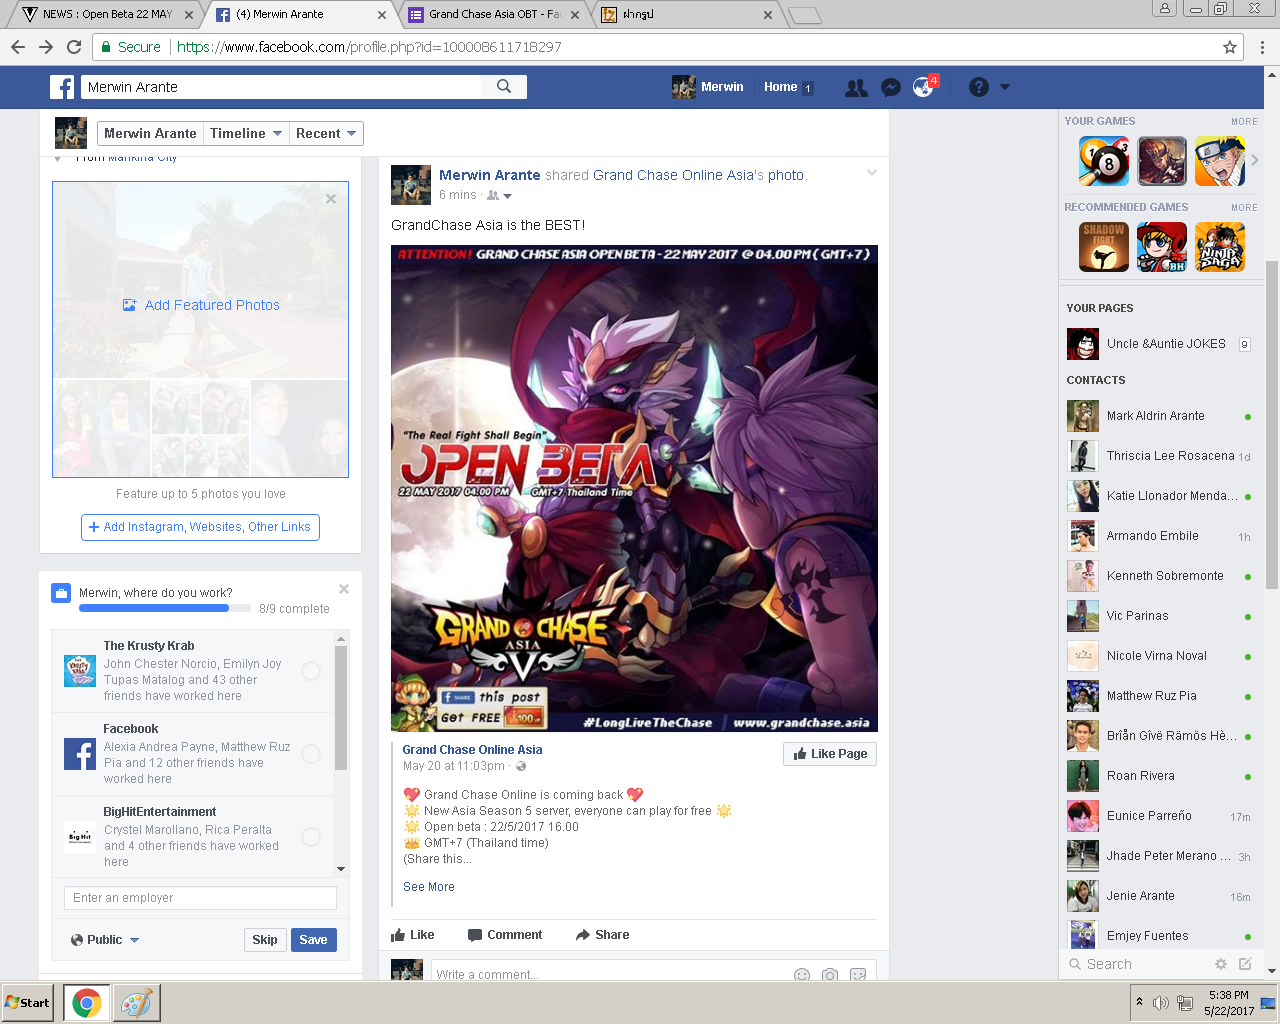Click the volume speaker tray icon
This screenshot has height=1024, width=1280.
(1161, 1003)
